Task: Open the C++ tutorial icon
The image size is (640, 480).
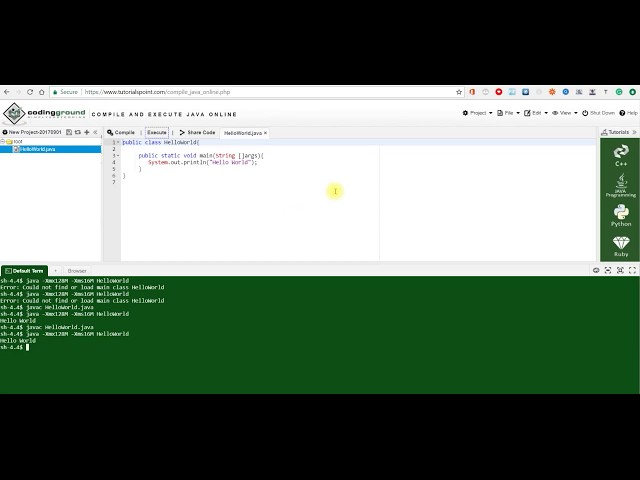Action: (x=621, y=156)
